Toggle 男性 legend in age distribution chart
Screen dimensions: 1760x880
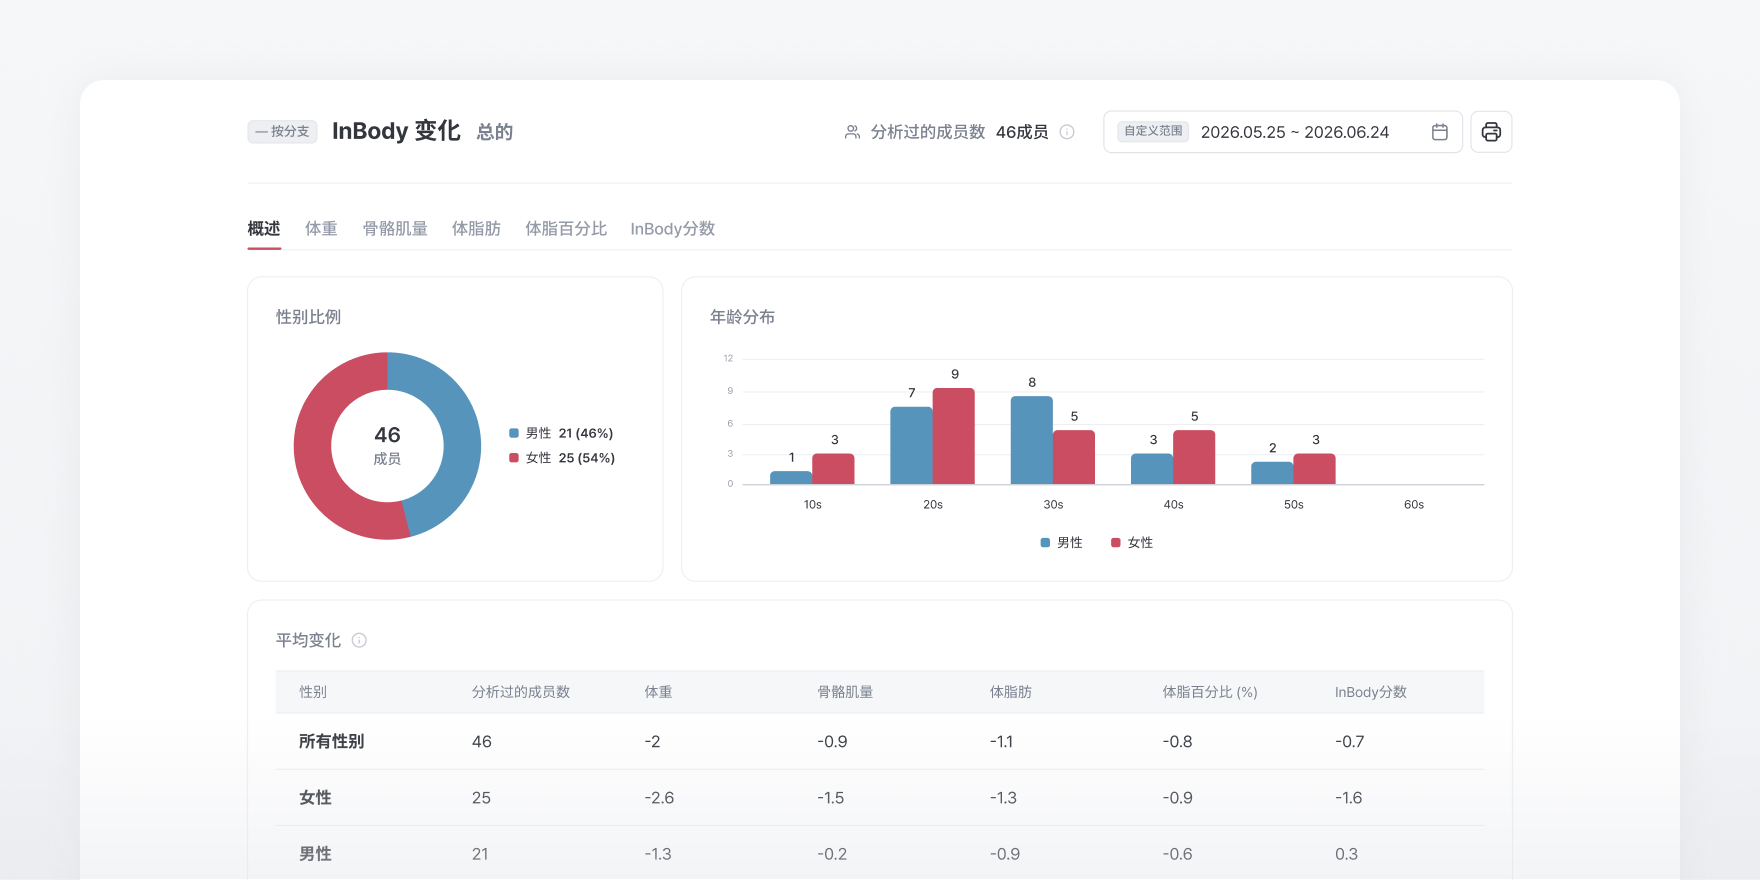(1062, 543)
